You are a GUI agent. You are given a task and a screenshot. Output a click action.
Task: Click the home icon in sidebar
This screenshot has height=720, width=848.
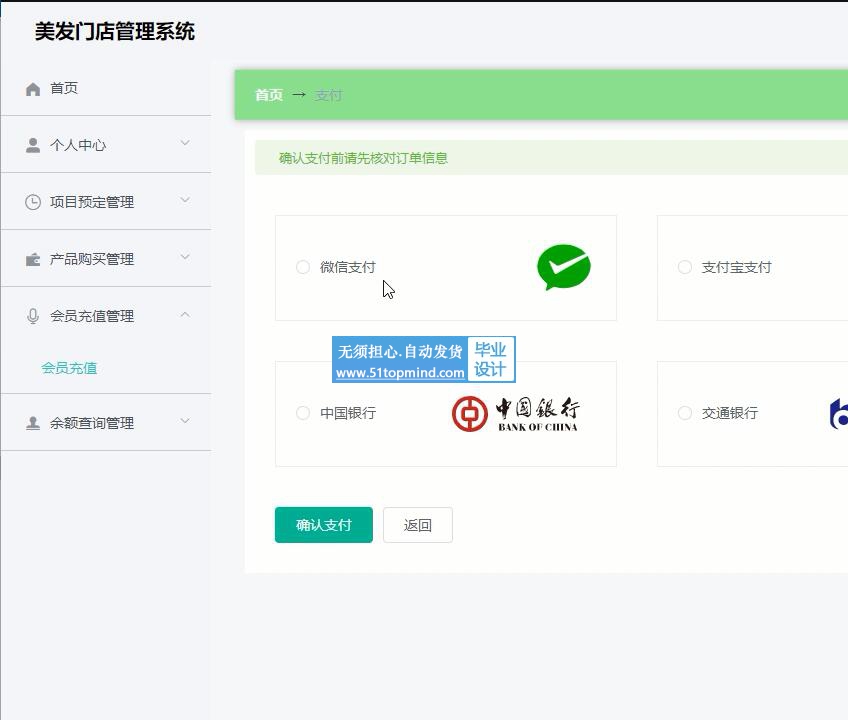33,89
